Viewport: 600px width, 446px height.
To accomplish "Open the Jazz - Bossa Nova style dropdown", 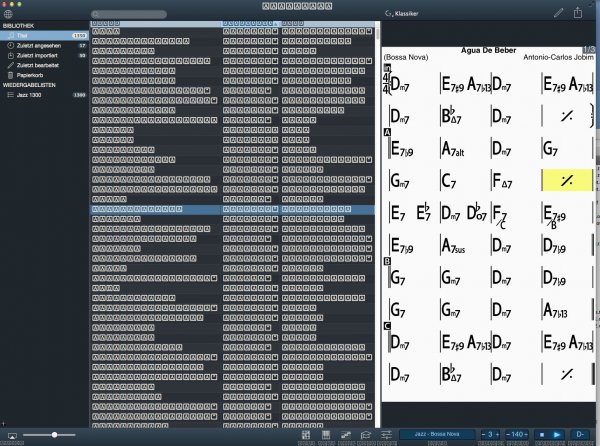I will click(x=436, y=435).
